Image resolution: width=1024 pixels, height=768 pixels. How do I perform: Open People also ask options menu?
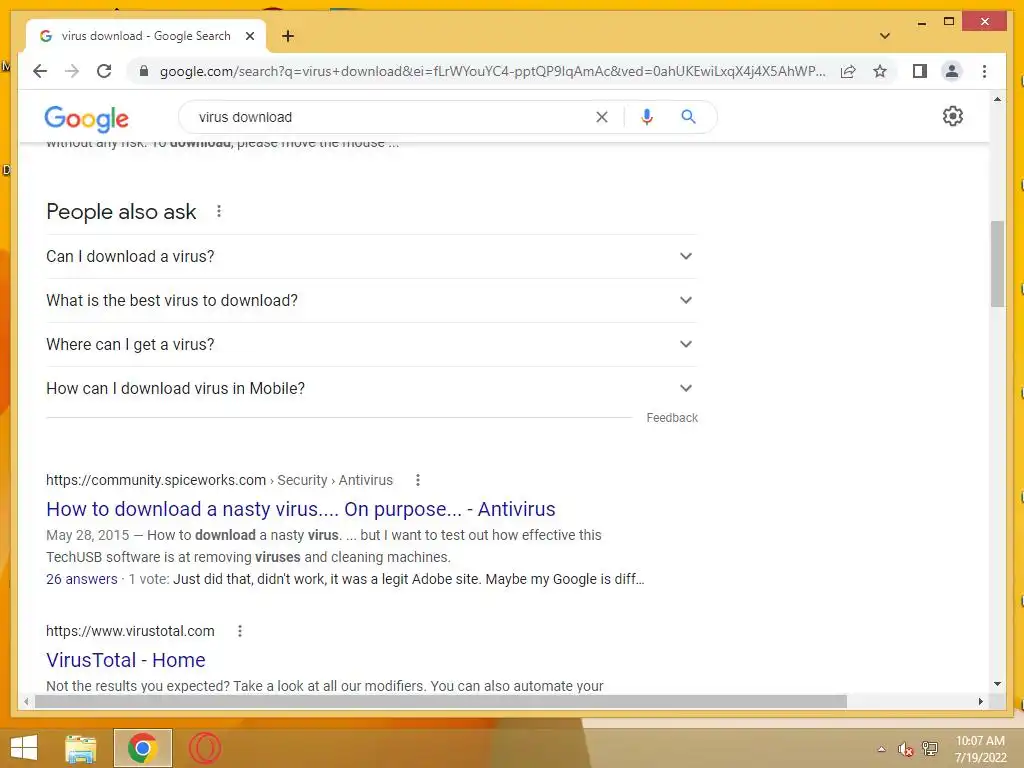pyautogui.click(x=219, y=211)
